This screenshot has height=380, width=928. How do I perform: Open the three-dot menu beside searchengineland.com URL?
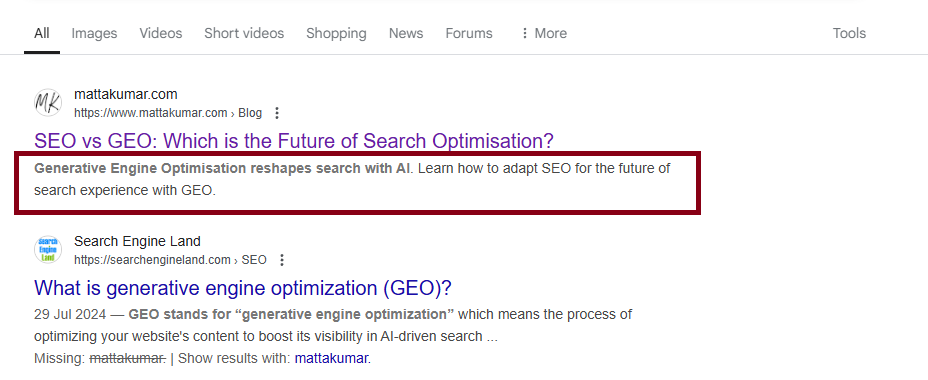(x=282, y=260)
